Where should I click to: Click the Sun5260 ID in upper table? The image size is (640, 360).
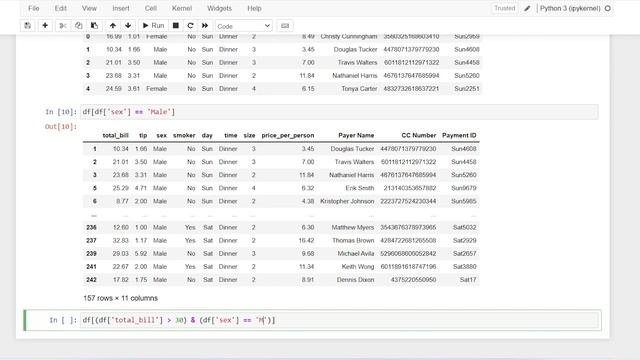[467, 76]
